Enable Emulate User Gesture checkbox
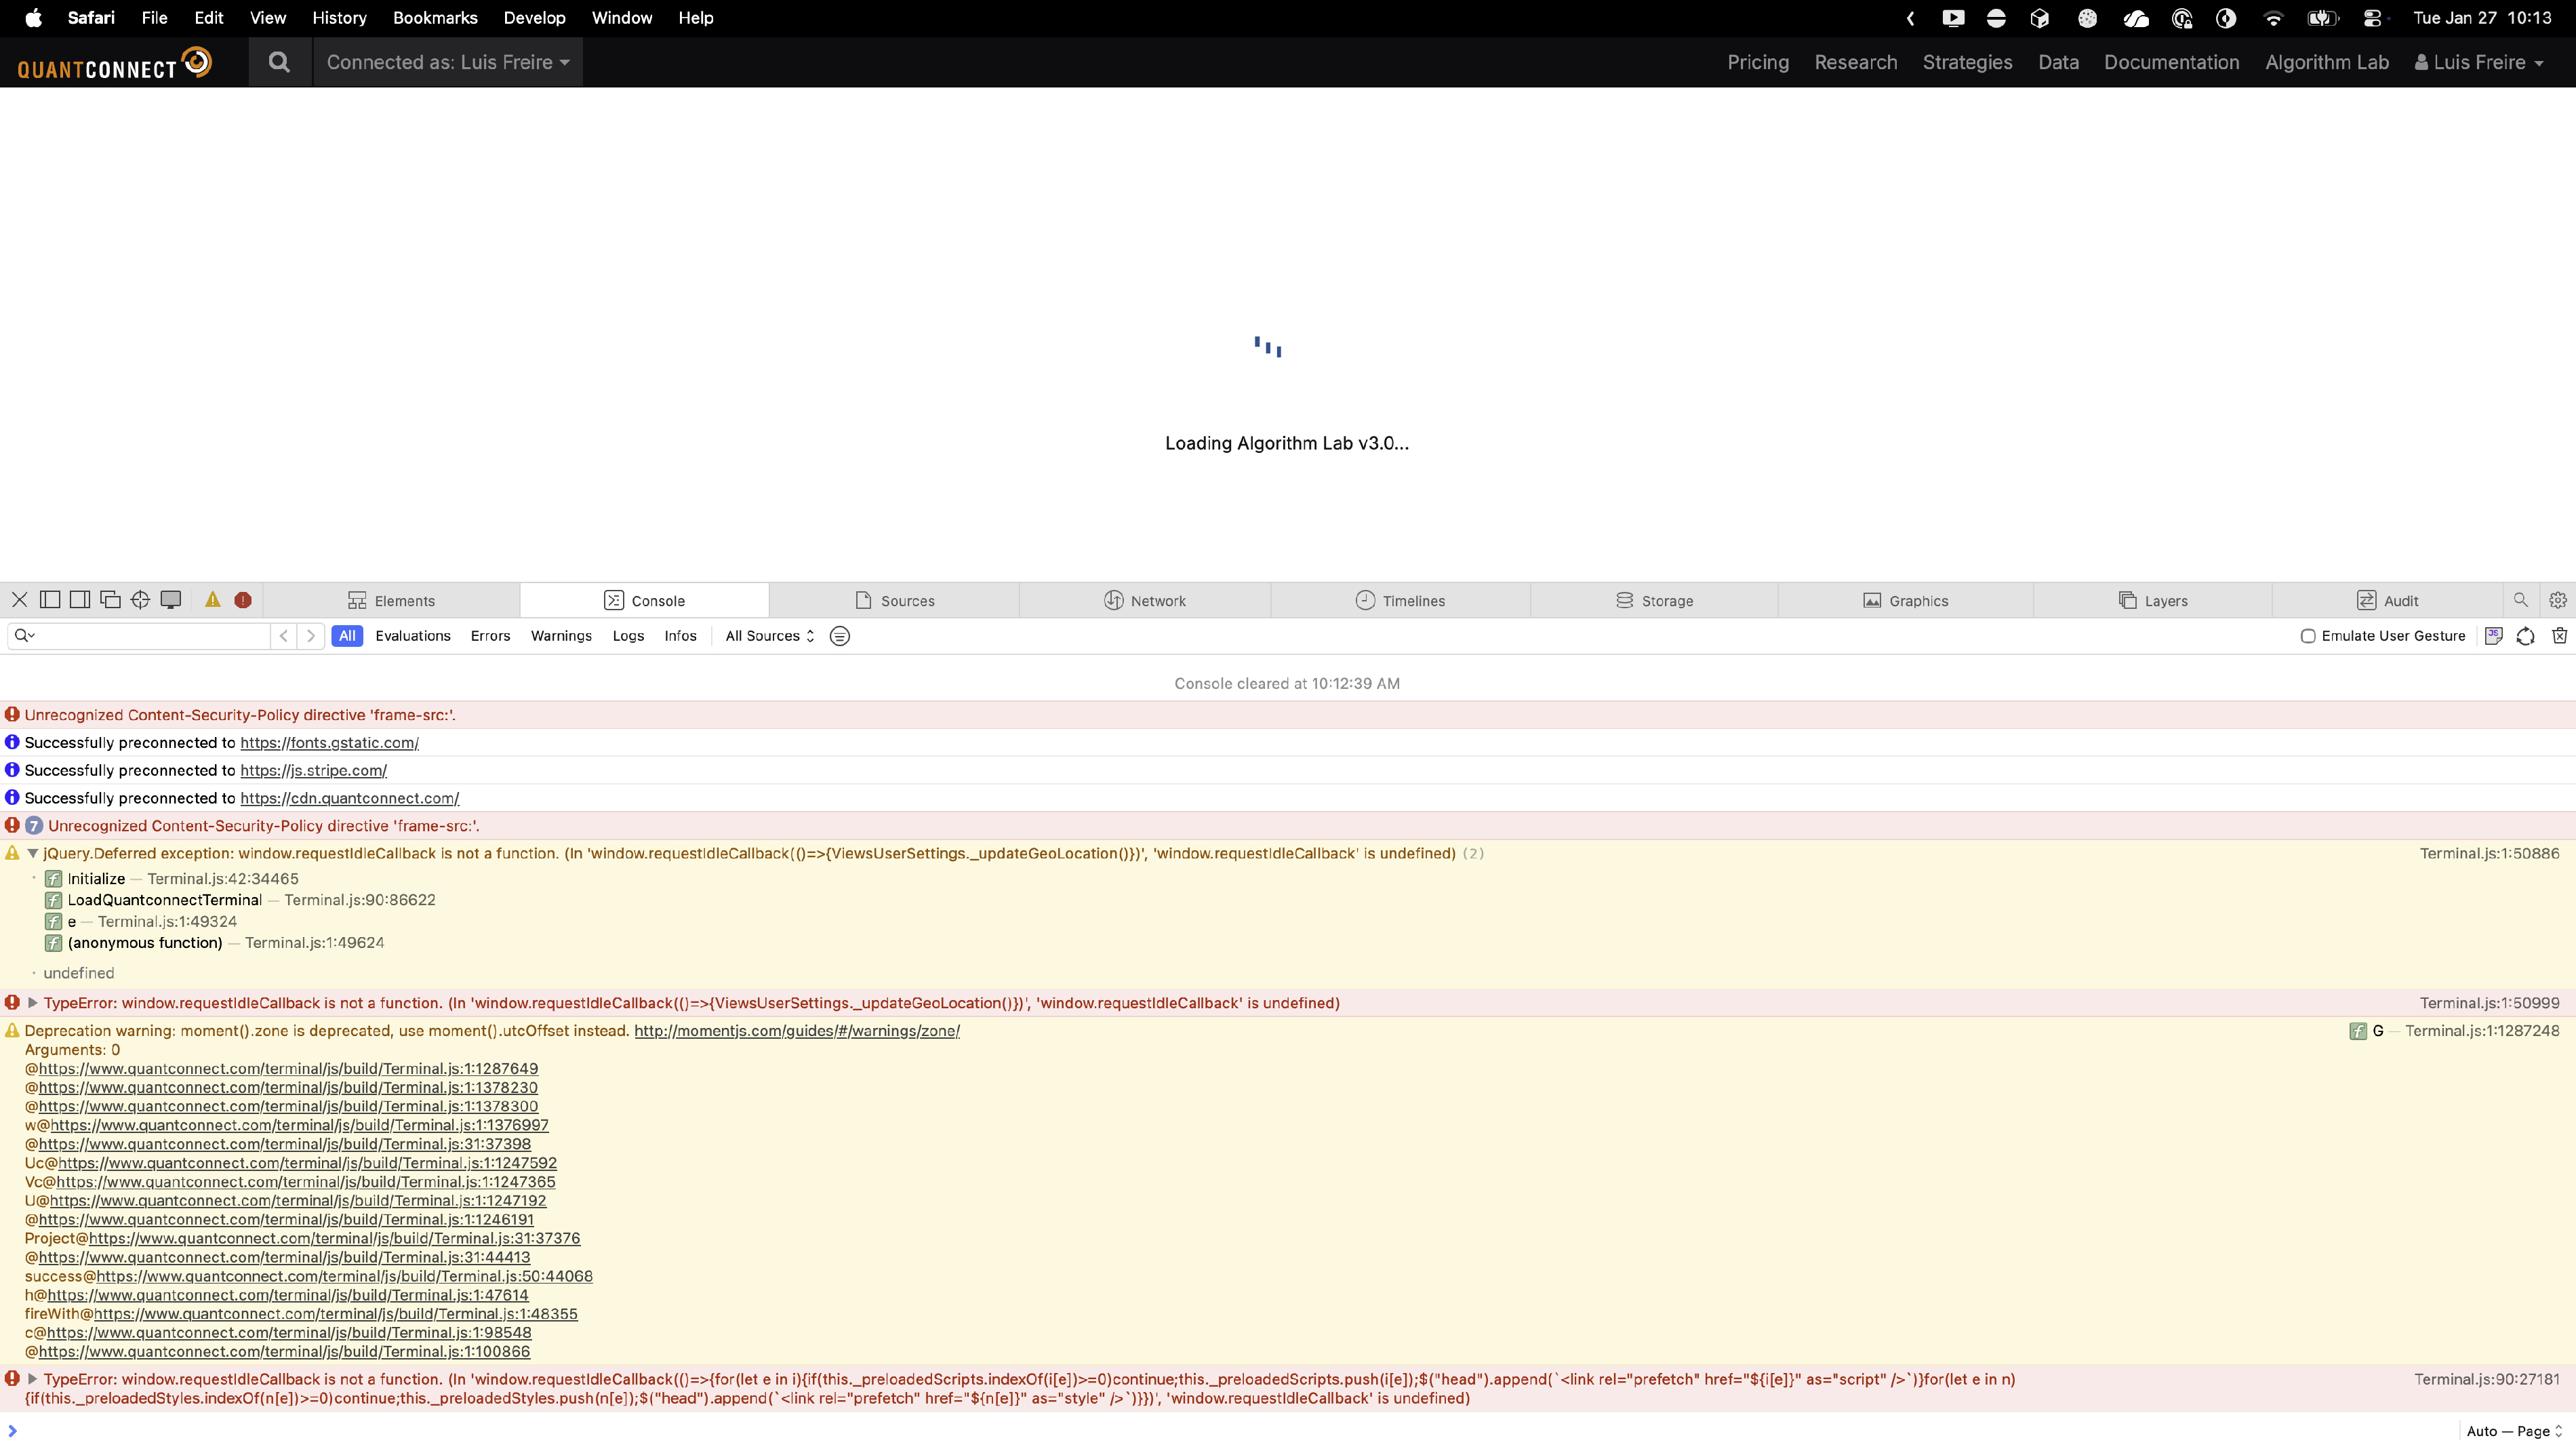Viewport: 2576px width, 1449px height. coord(2308,636)
